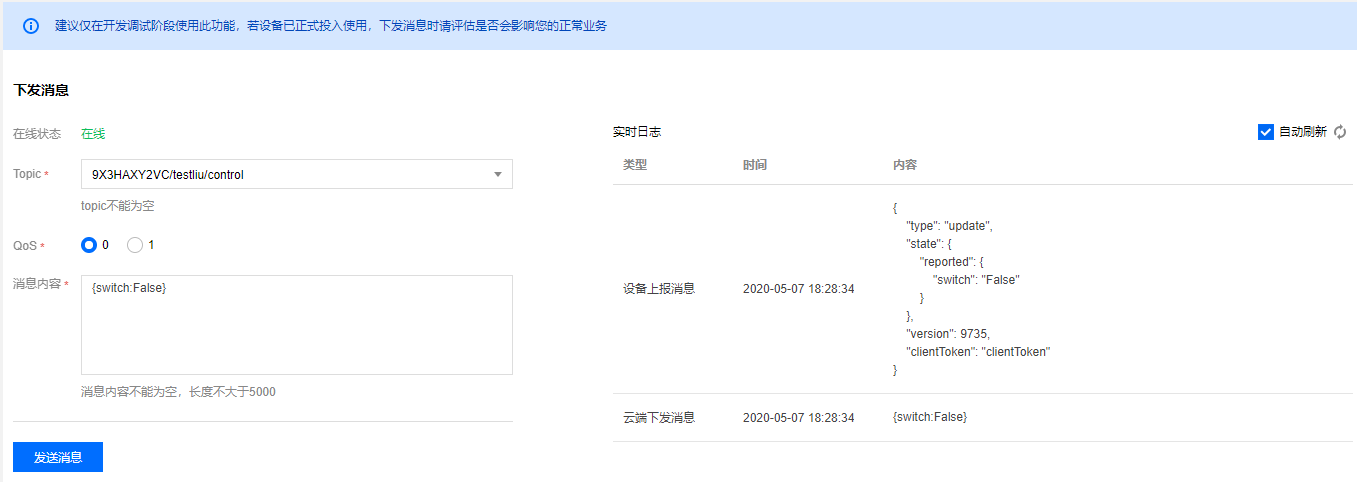Click the 类型 column header
This screenshot has width=1357, height=482.
(x=635, y=165)
